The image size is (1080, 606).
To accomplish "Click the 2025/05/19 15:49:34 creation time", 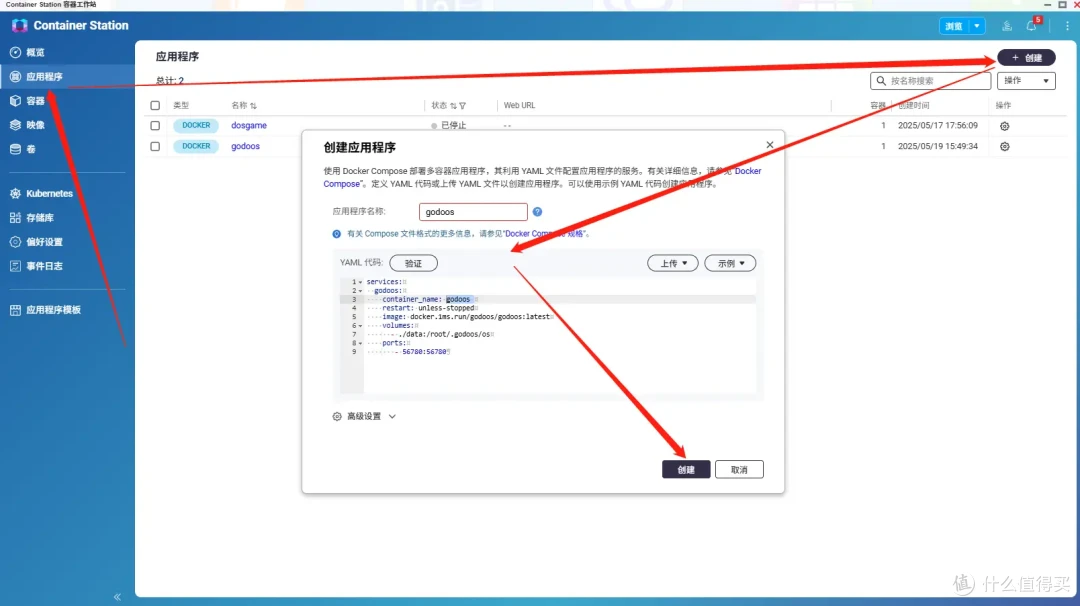I will [x=937, y=146].
